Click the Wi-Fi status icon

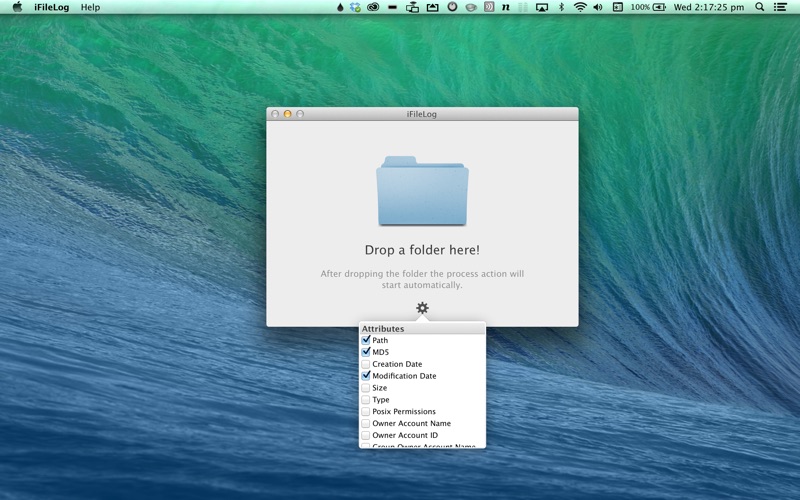pos(580,7)
